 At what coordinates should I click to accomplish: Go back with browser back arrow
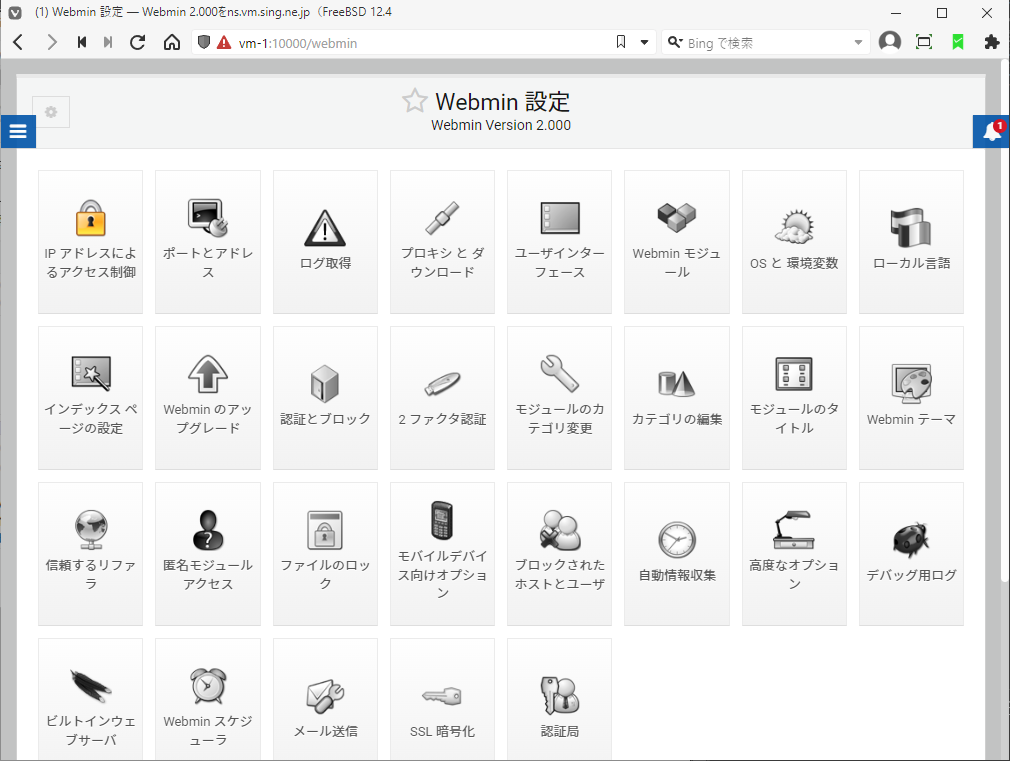pos(18,43)
